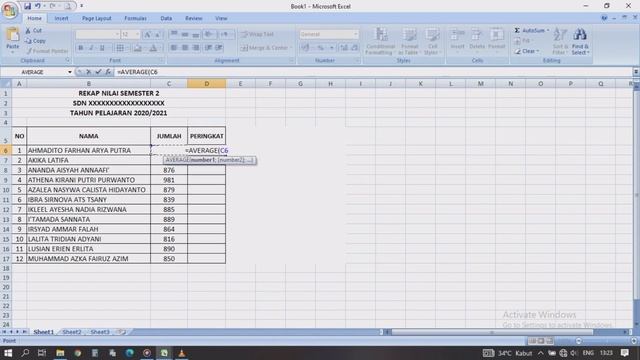640x360 pixels.
Task: Toggle Wrap Text
Action: pos(258,34)
